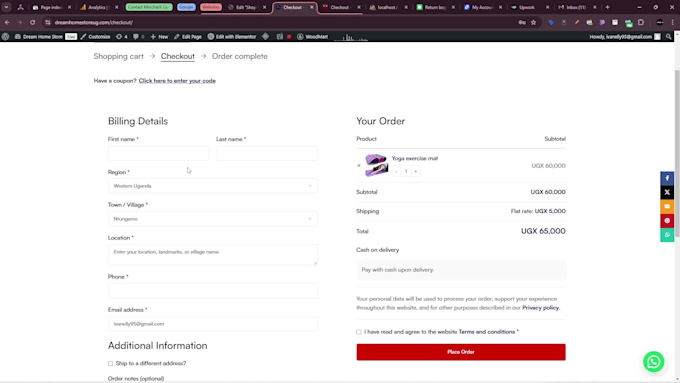680x383 pixels.
Task: Click the WordPress logo in admin bar
Action: [5, 37]
